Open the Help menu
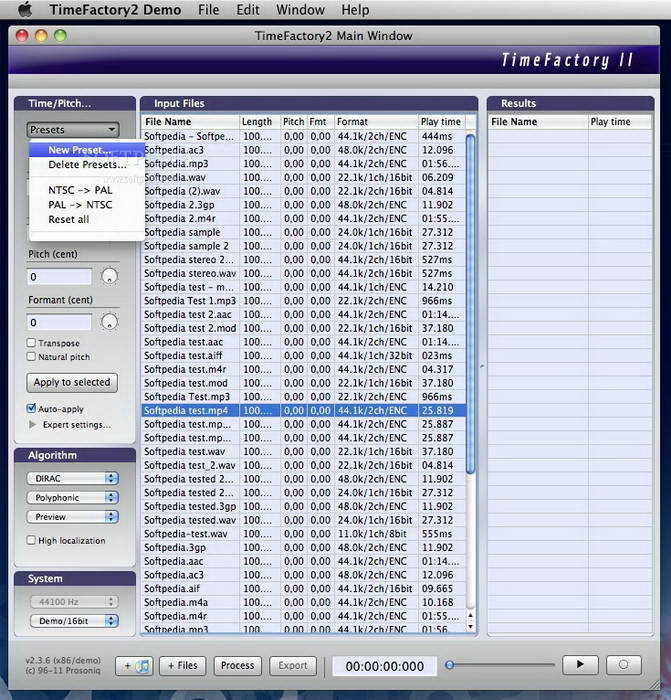The height and width of the screenshot is (700, 671). point(355,9)
